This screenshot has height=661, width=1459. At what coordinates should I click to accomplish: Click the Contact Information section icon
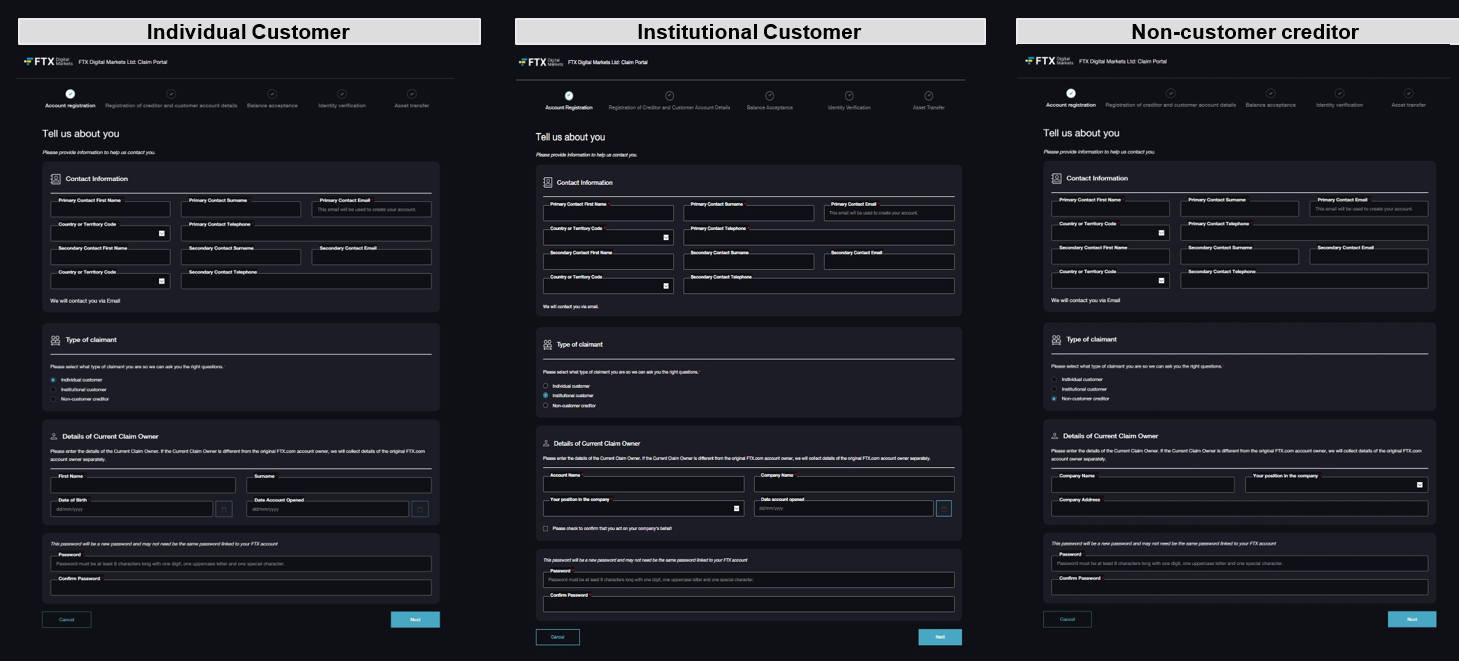pyautogui.click(x=54, y=178)
